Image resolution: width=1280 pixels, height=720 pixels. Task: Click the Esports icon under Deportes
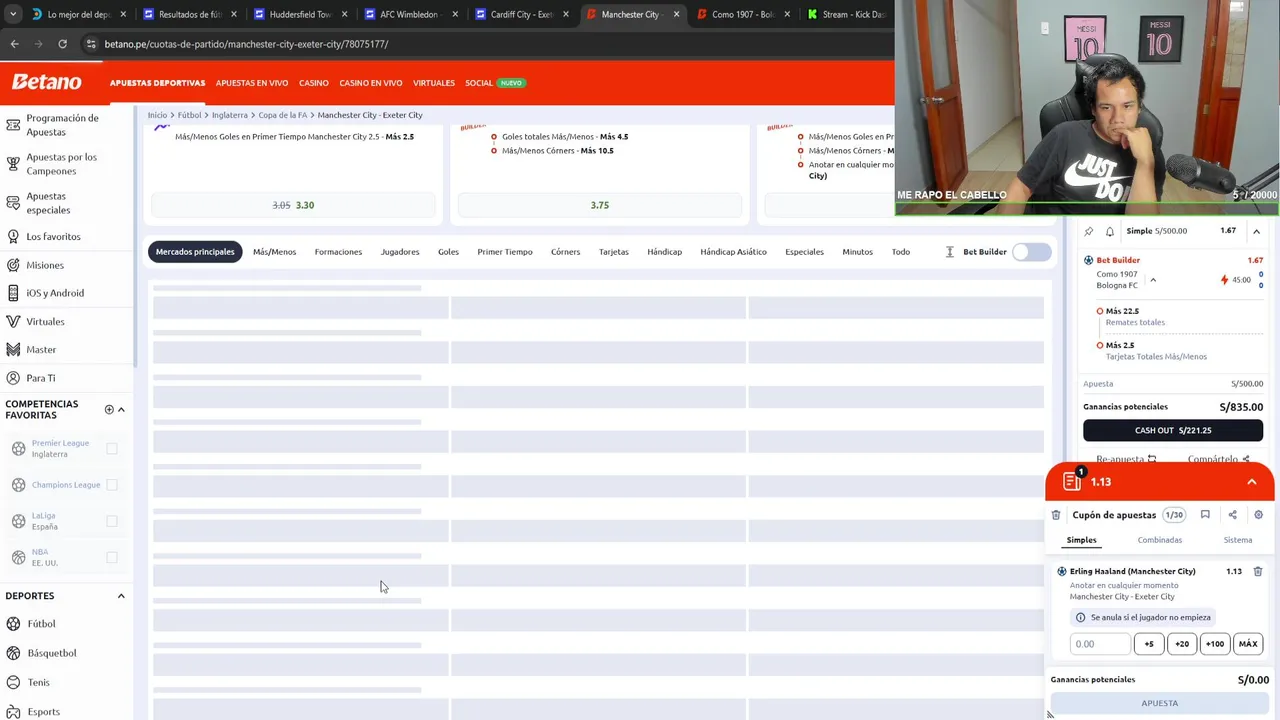click(x=13, y=711)
